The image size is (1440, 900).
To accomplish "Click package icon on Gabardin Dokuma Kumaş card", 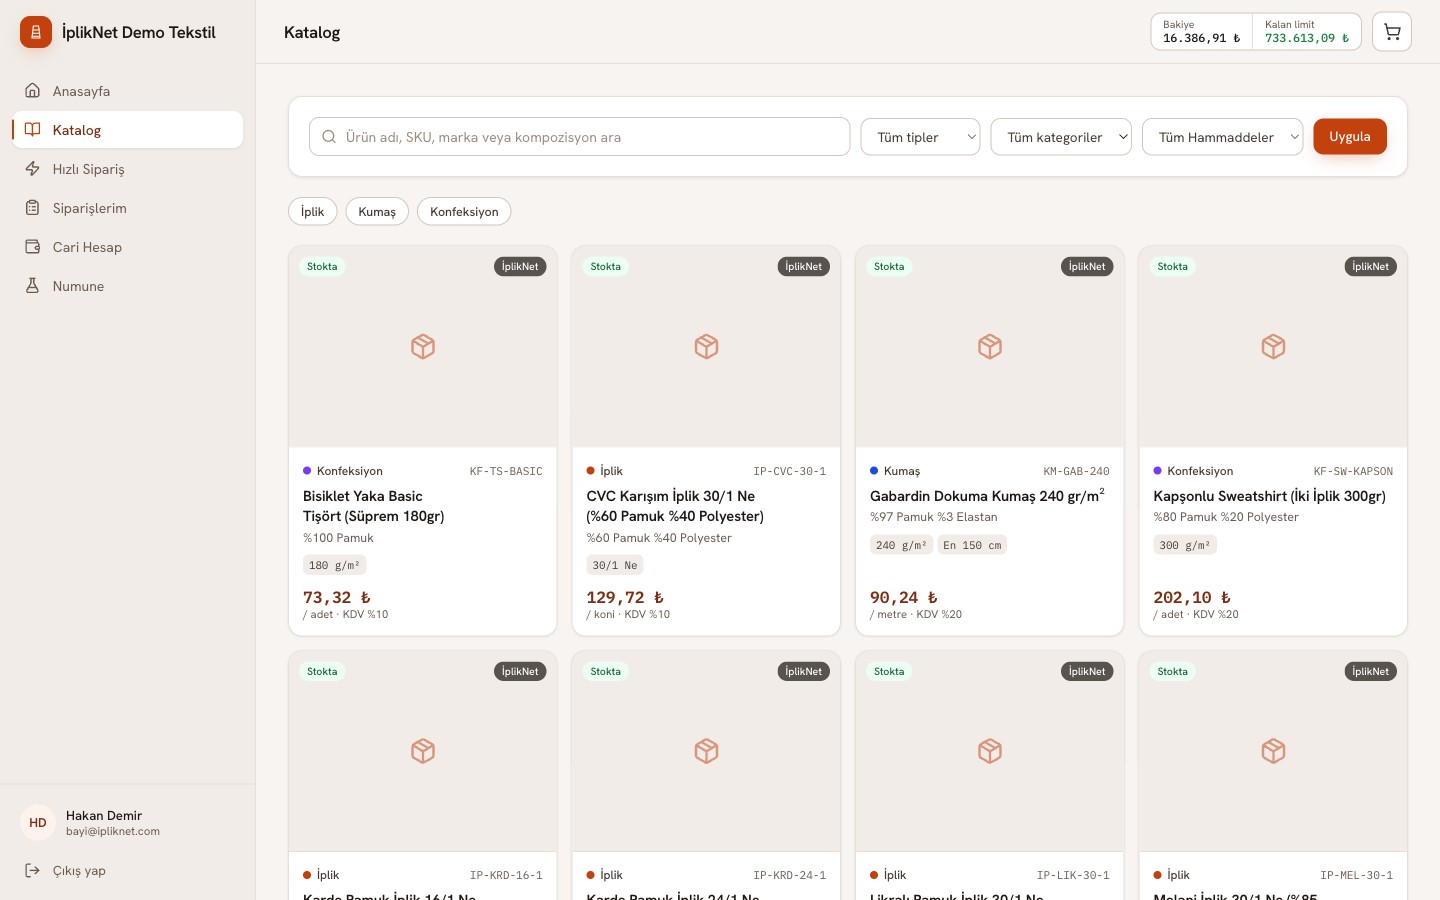I will (x=990, y=347).
